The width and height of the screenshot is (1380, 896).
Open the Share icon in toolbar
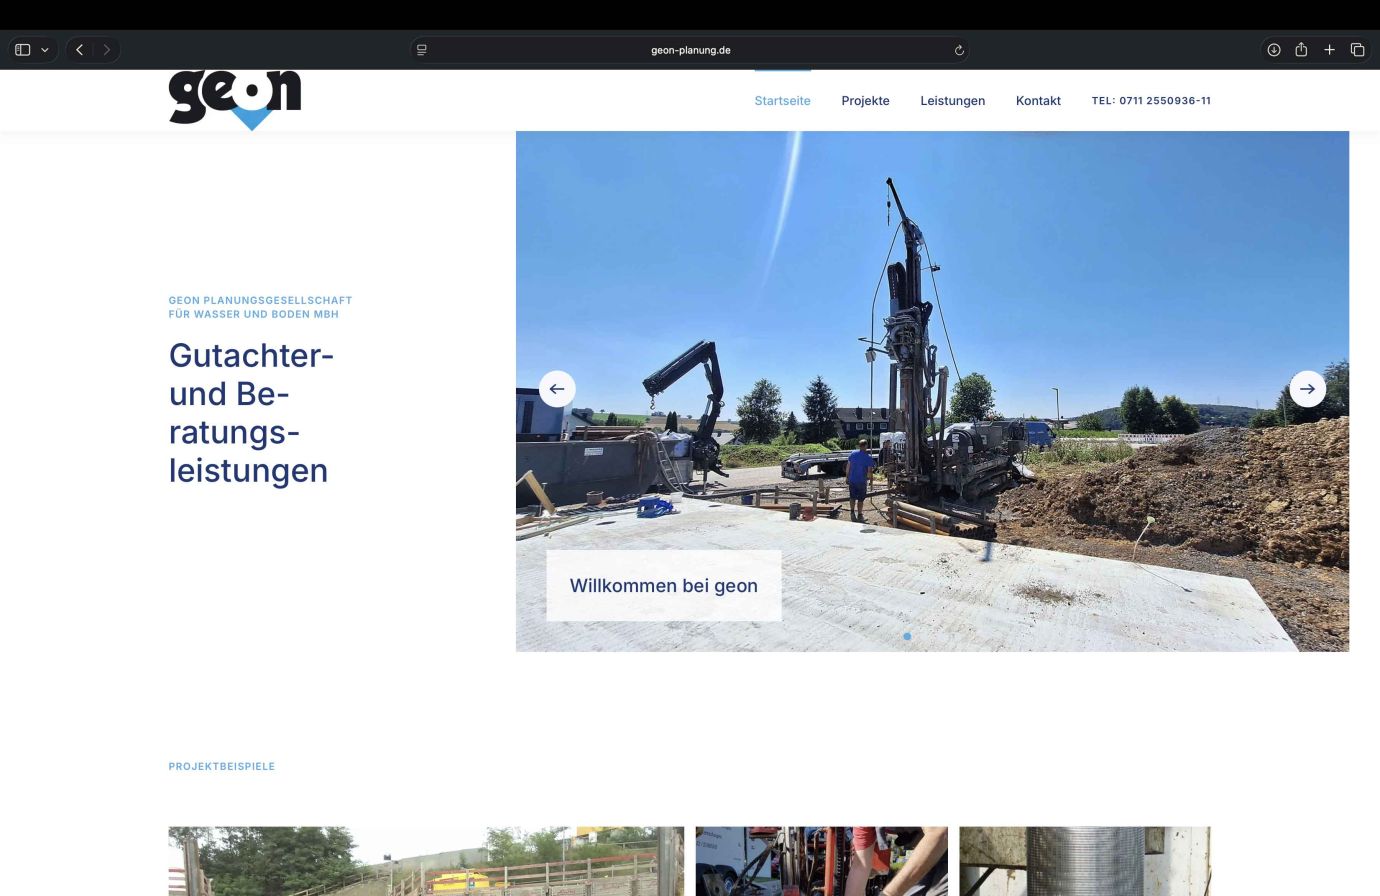tap(1301, 50)
